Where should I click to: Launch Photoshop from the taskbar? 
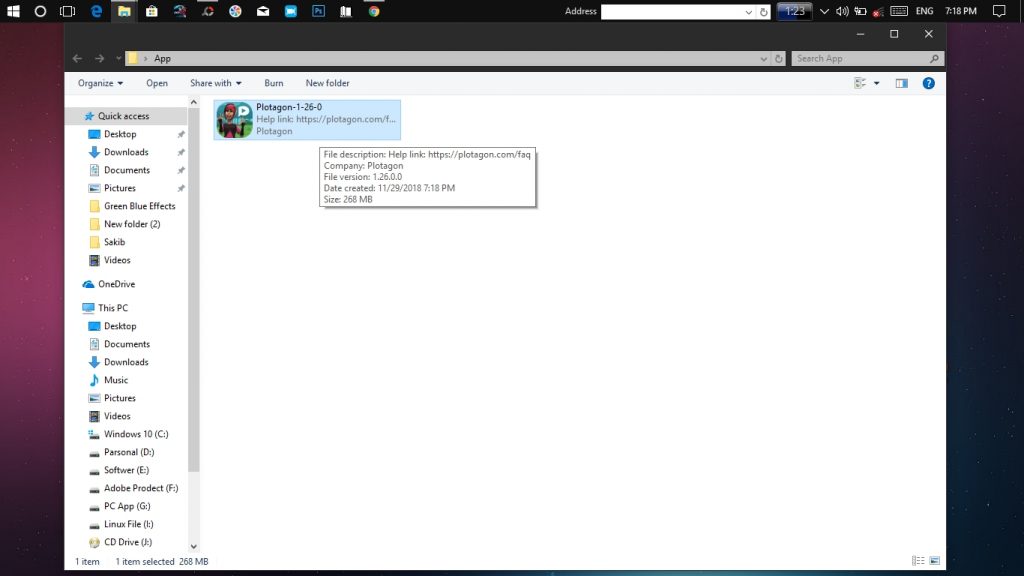318,11
